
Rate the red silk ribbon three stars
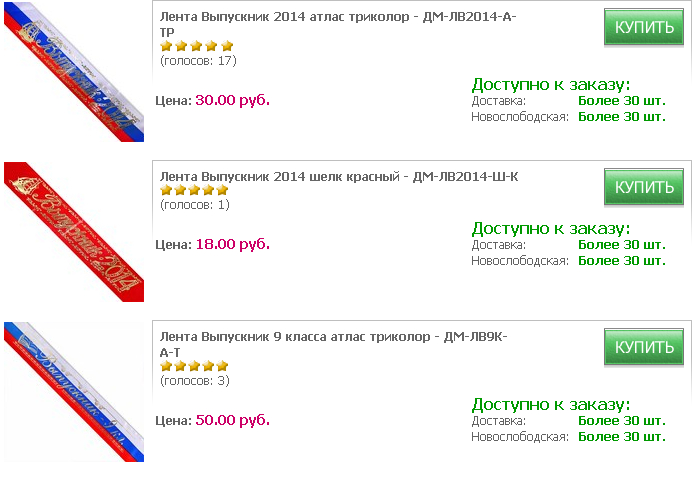tap(194, 190)
